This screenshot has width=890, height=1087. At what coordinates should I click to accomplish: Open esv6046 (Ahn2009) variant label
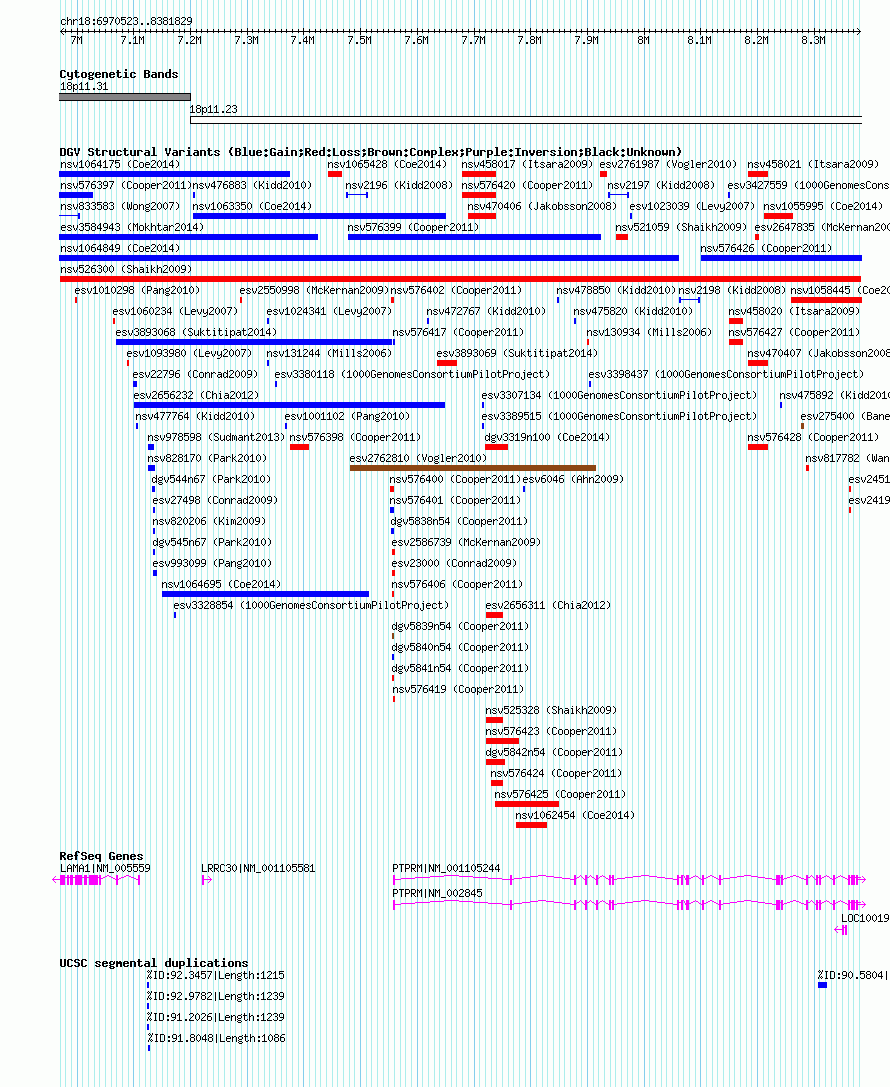(x=573, y=479)
